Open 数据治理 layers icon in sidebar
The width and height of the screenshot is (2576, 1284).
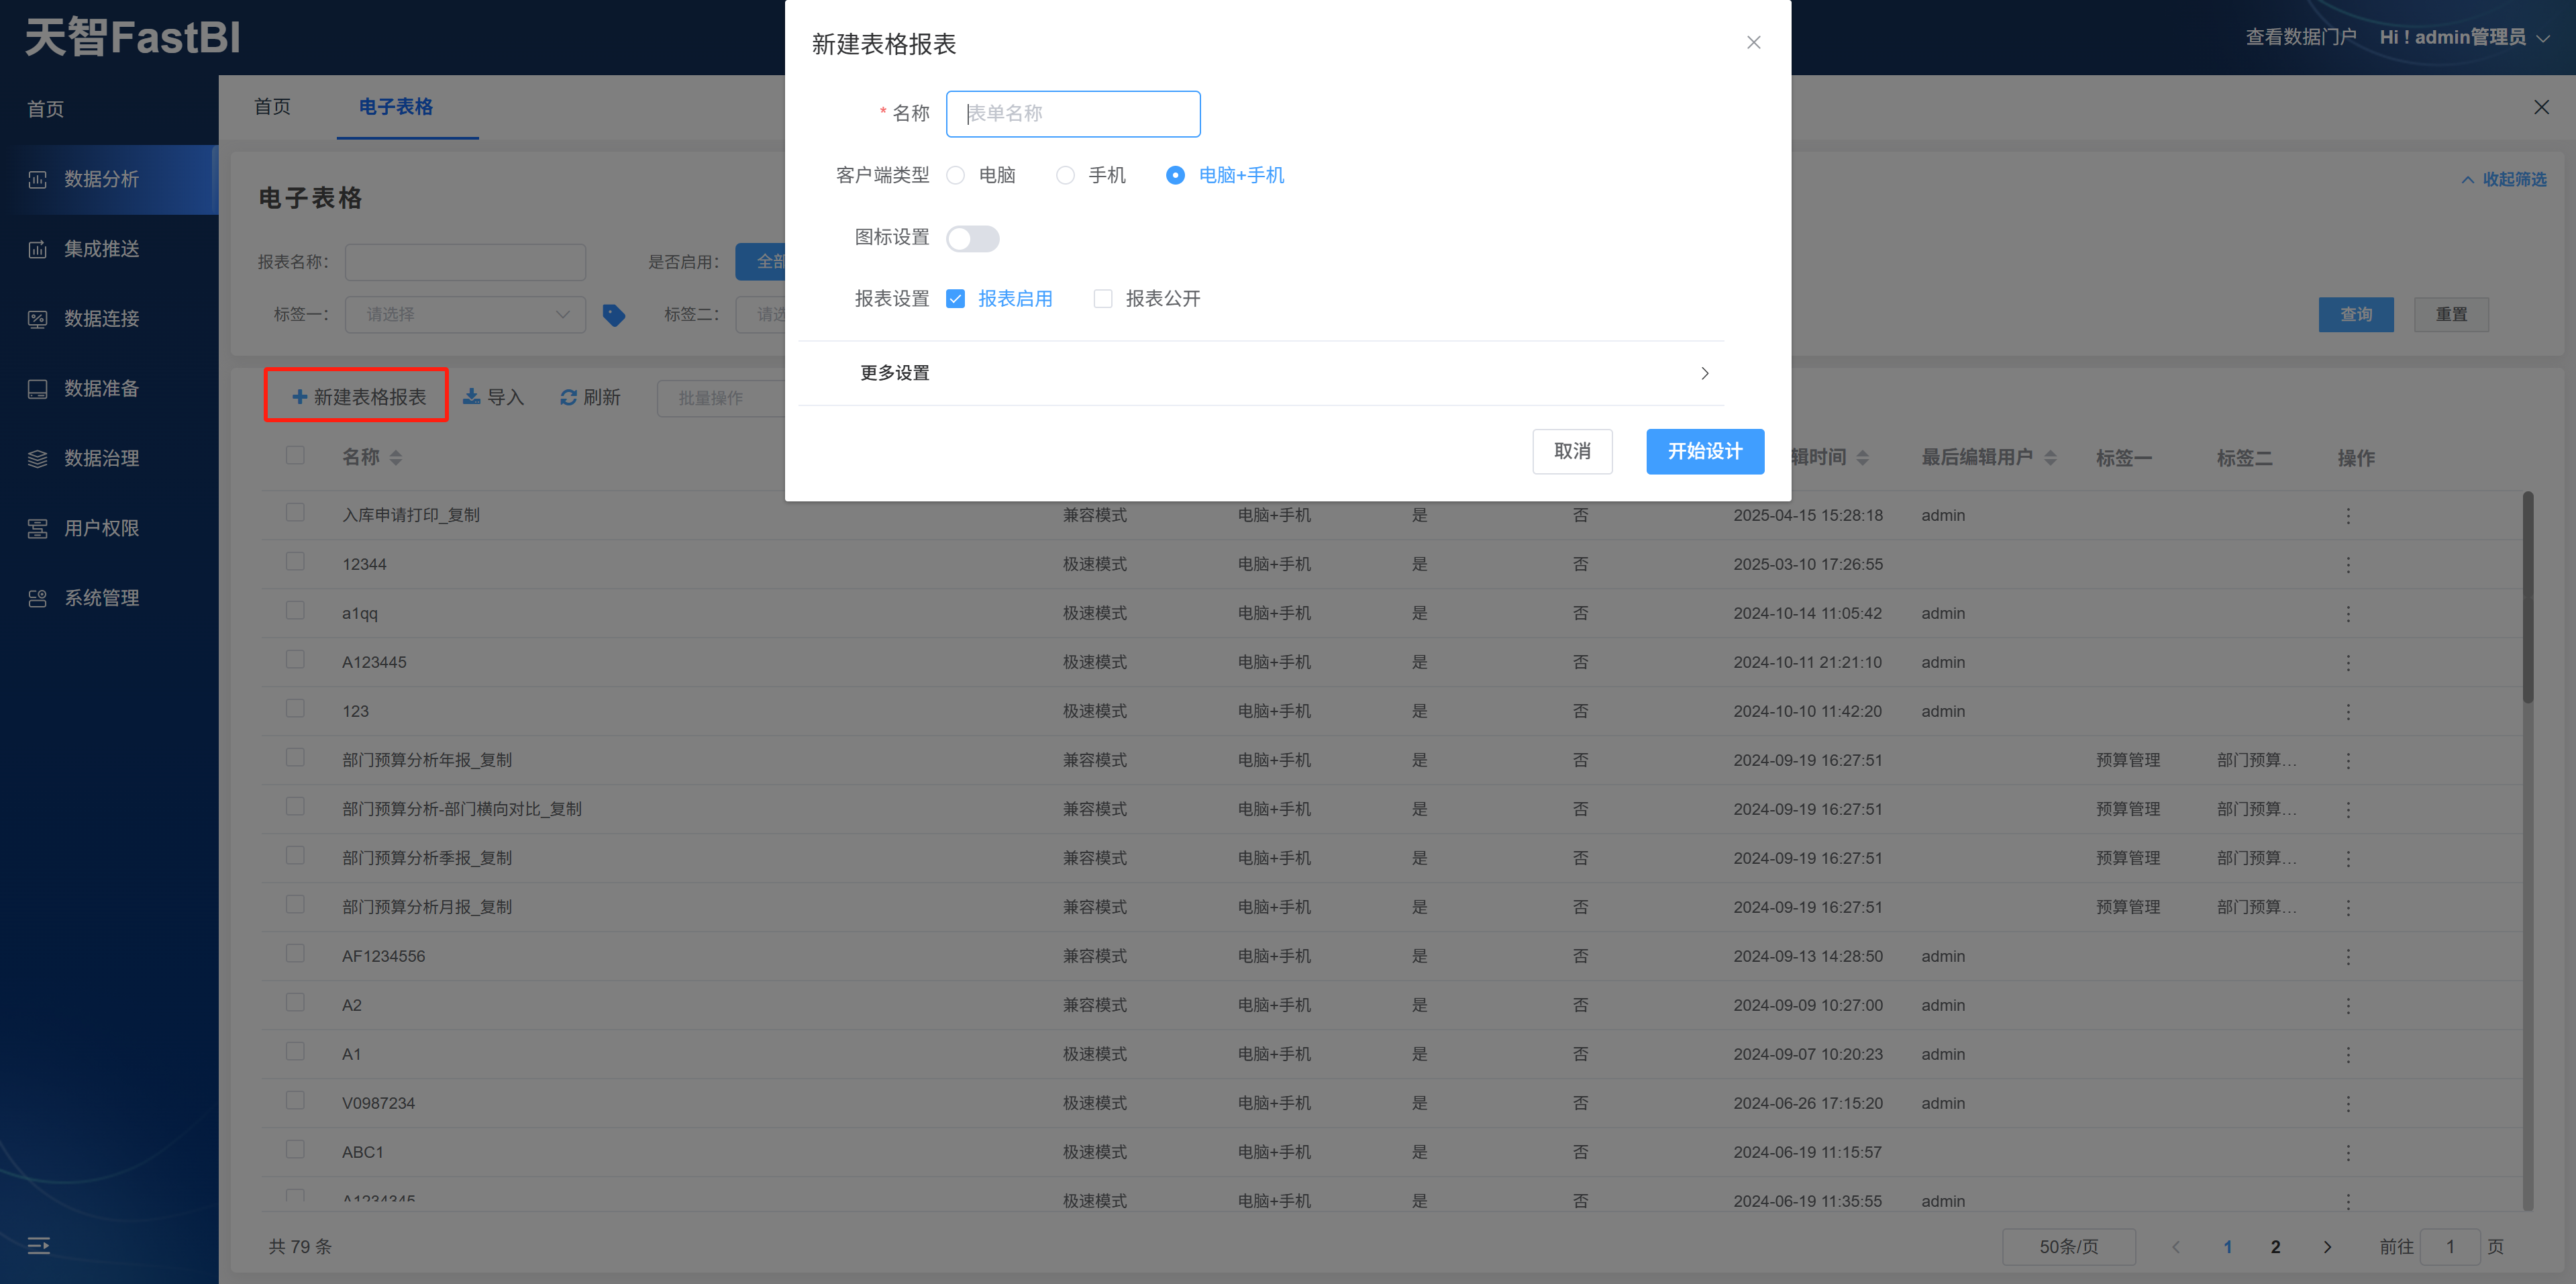[37, 458]
